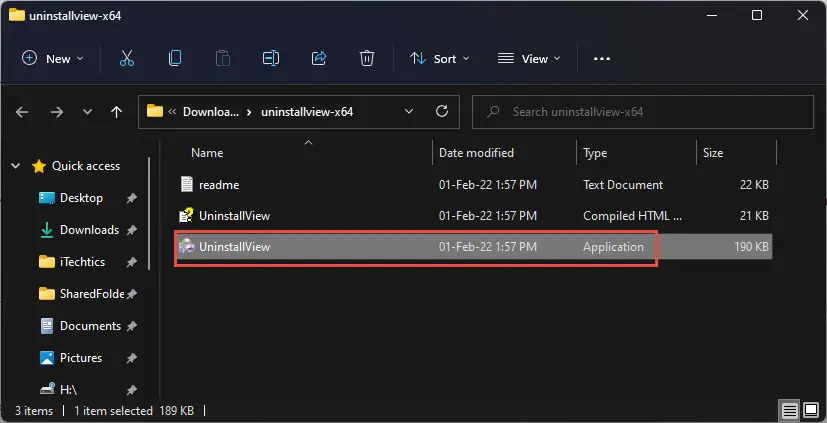Click the Documents icon in sidebar
827x423 pixels.
coord(46,326)
